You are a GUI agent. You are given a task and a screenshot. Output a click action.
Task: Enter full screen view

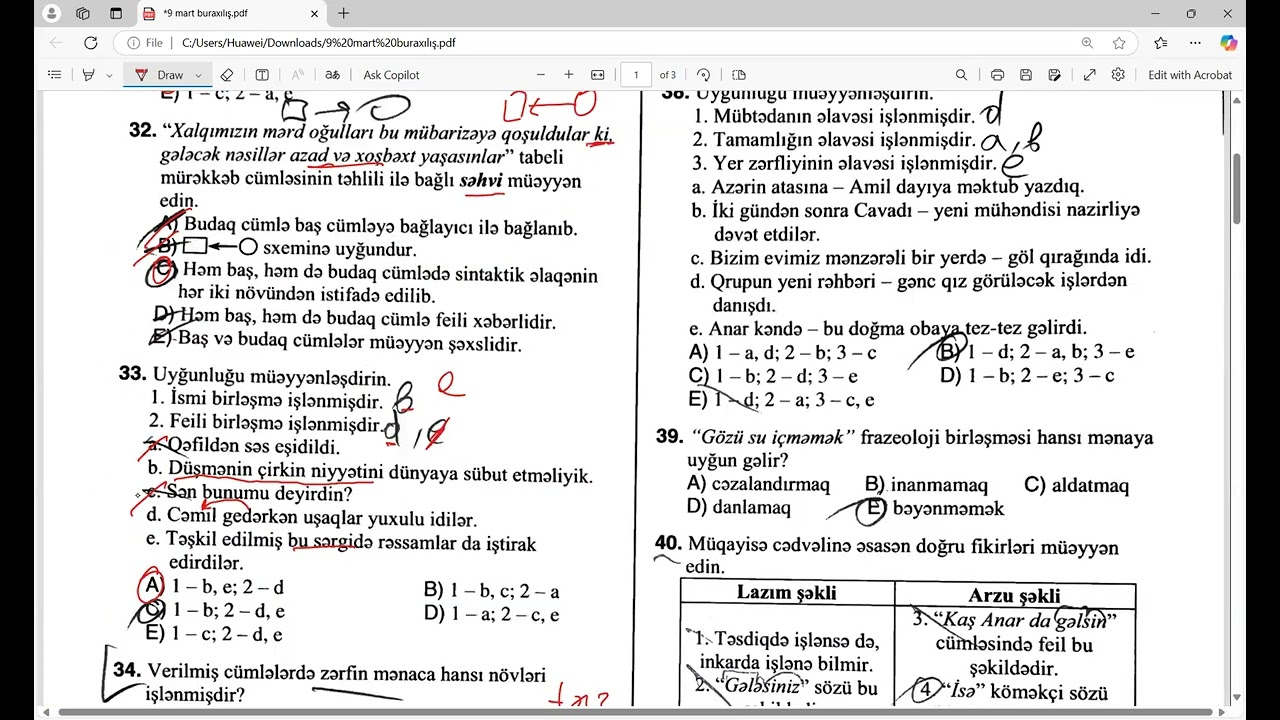1090,75
